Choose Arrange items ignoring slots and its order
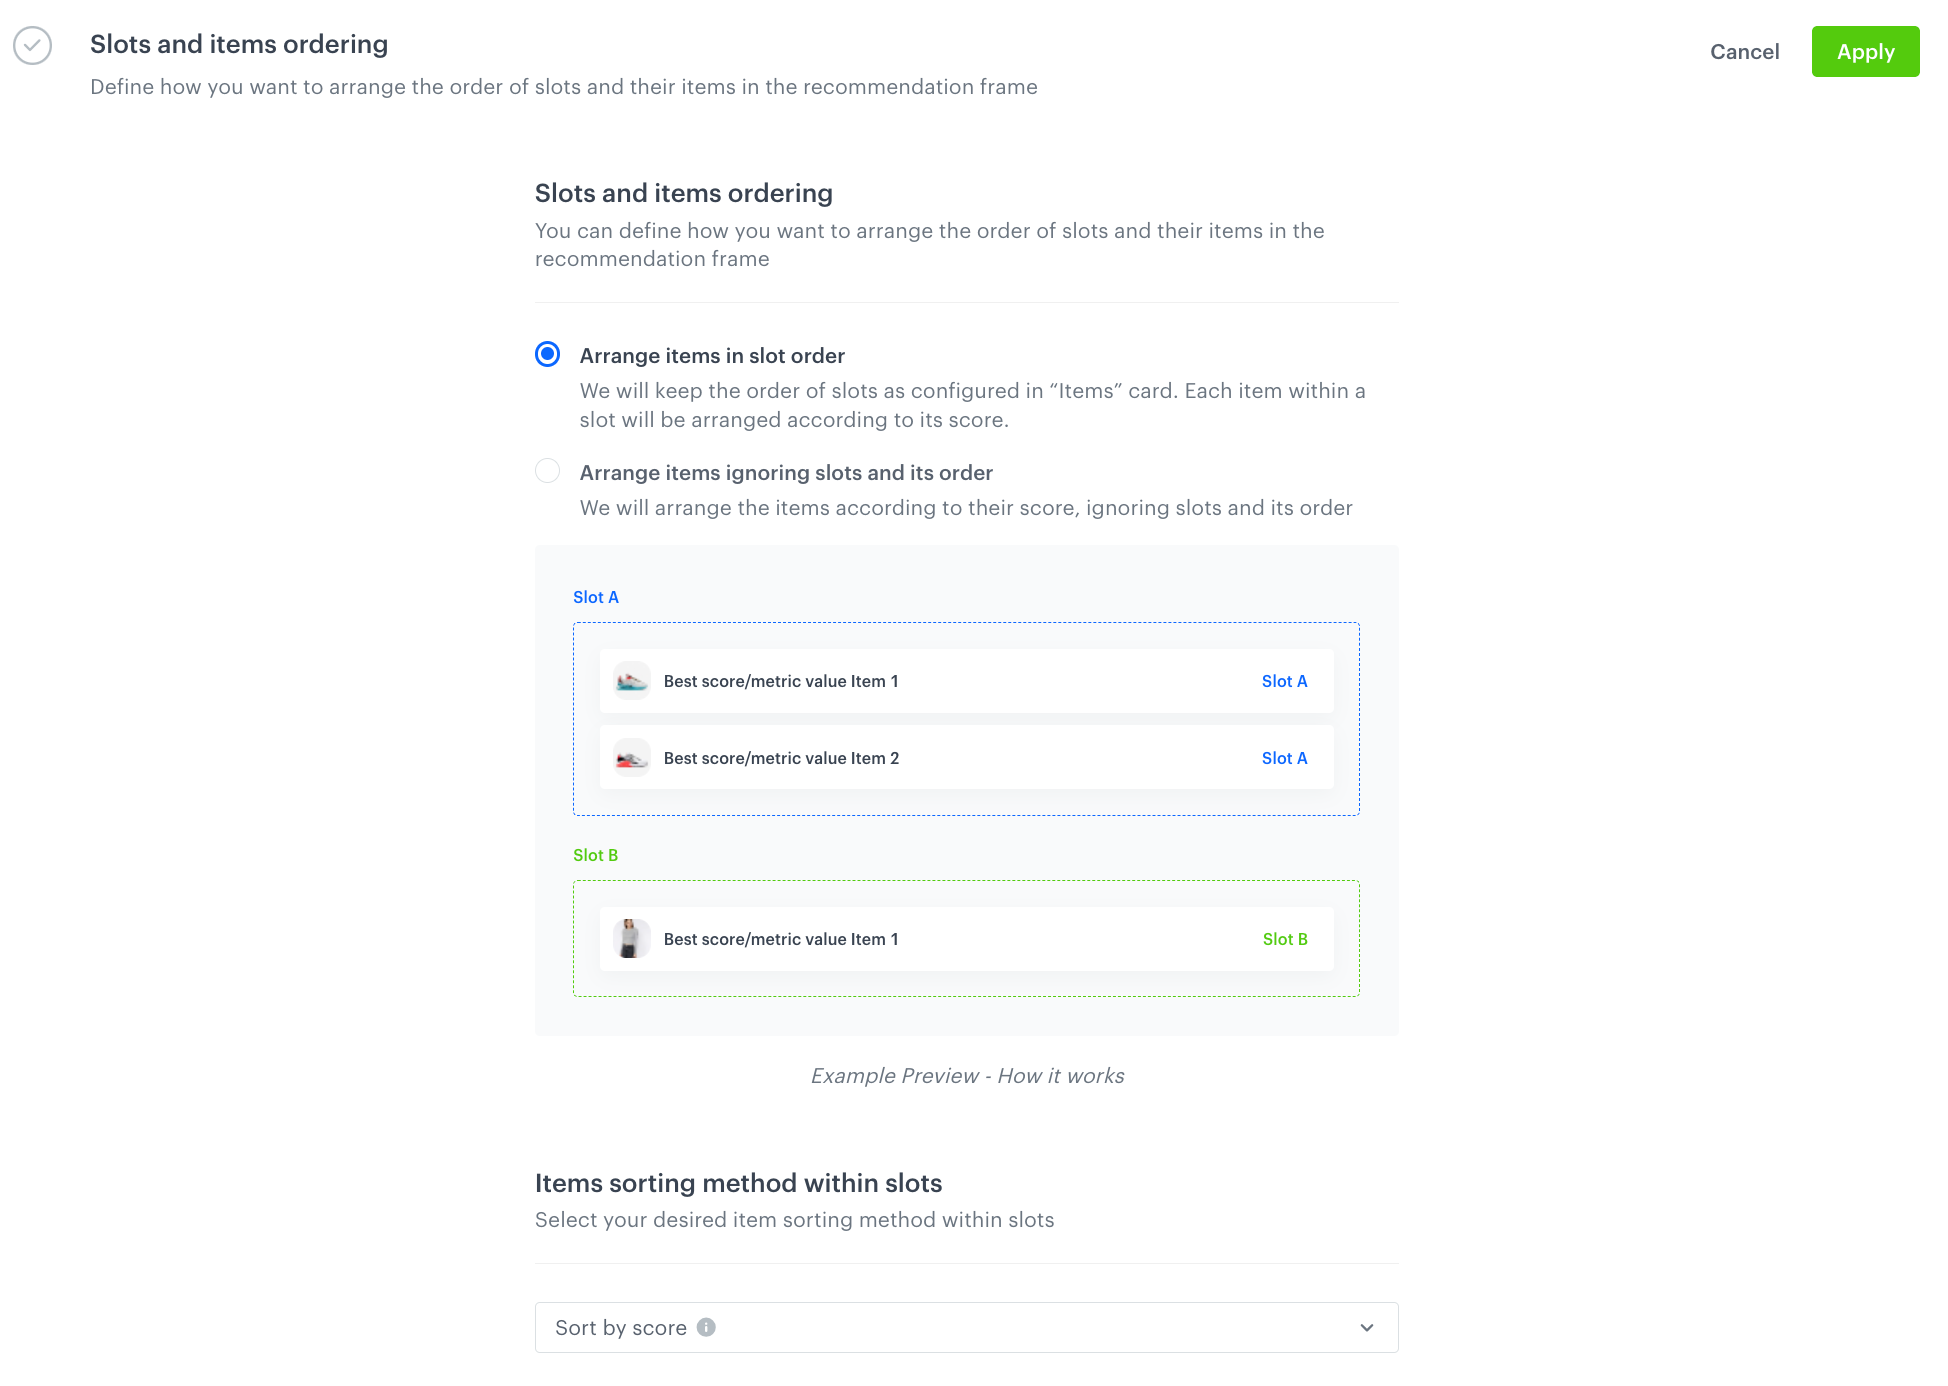 point(547,471)
